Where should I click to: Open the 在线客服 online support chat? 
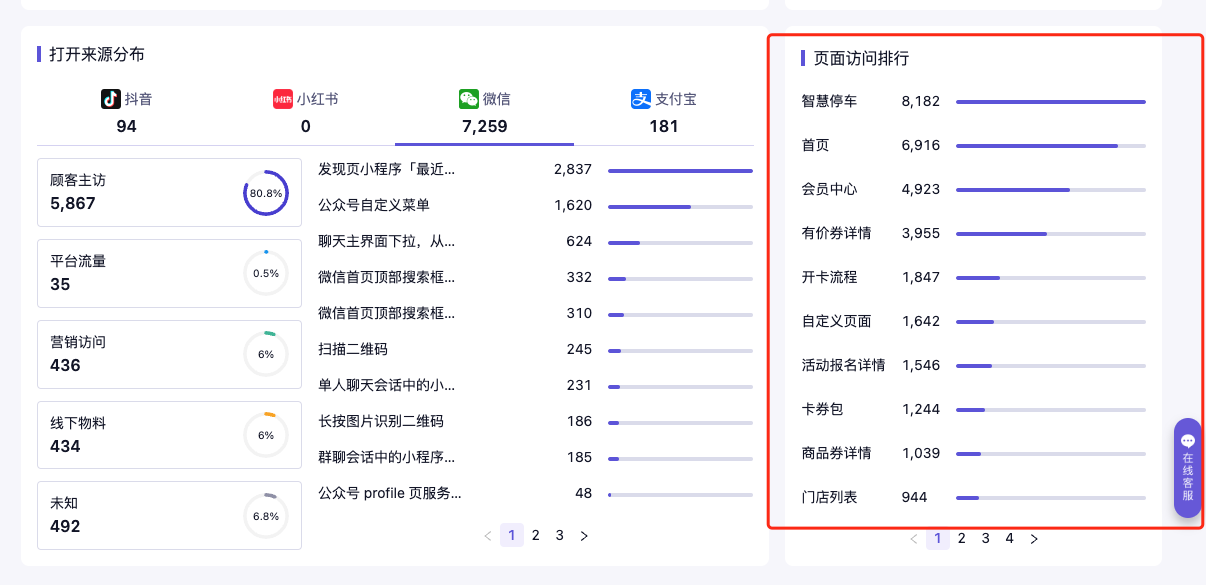(1187, 468)
